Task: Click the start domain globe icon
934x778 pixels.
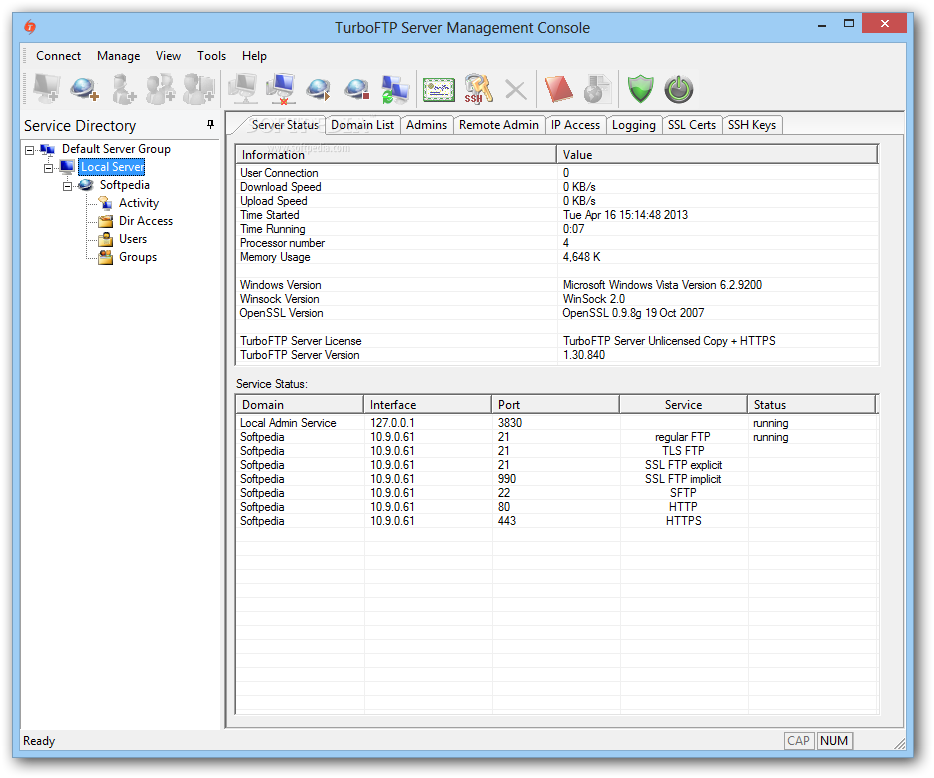Action: [x=318, y=90]
